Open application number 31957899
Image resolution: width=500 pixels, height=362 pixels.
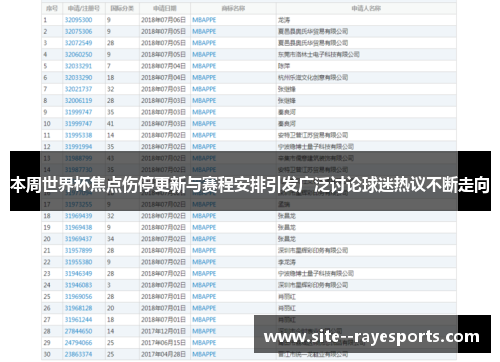pos(78,251)
